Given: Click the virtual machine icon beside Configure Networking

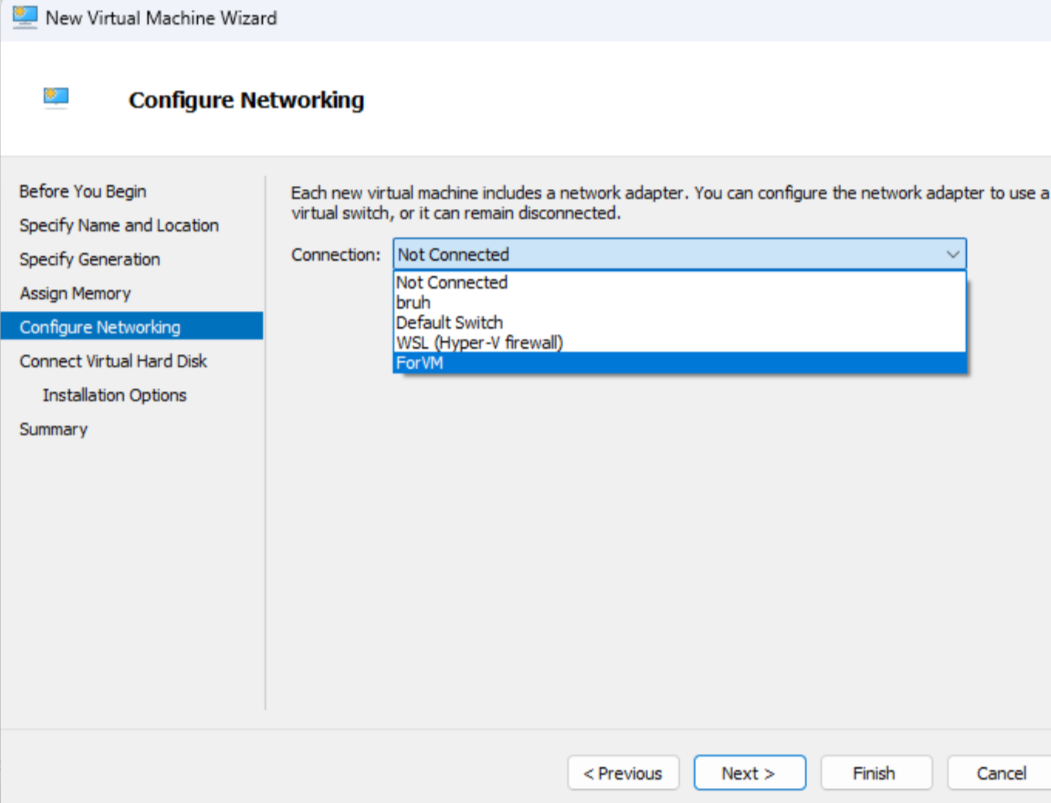Looking at the screenshot, I should coord(56,97).
